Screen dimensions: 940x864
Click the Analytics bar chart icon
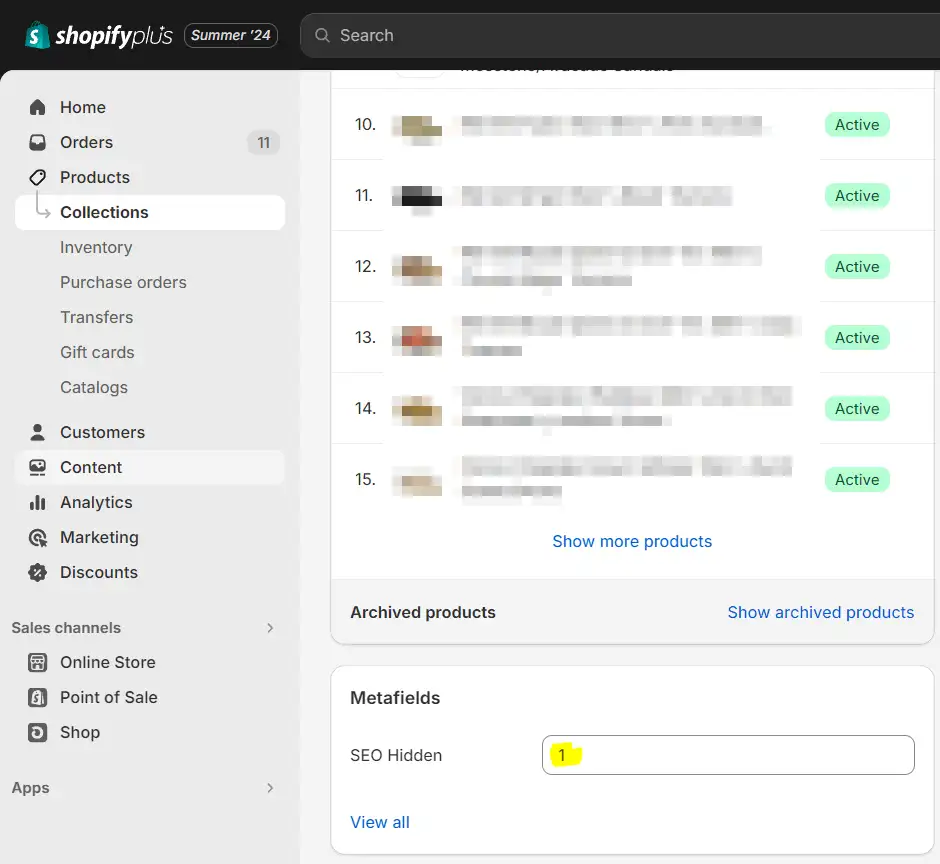tap(38, 502)
